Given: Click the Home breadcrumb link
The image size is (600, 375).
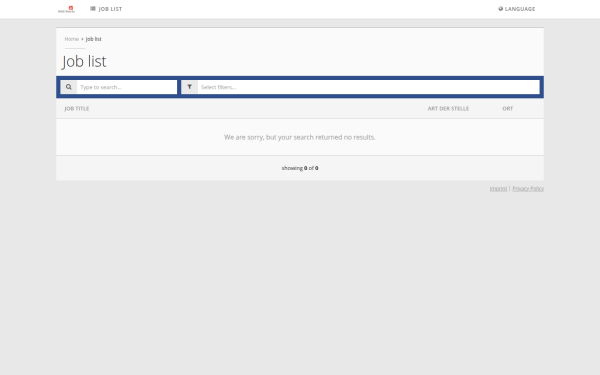Looking at the screenshot, I should (x=72, y=39).
